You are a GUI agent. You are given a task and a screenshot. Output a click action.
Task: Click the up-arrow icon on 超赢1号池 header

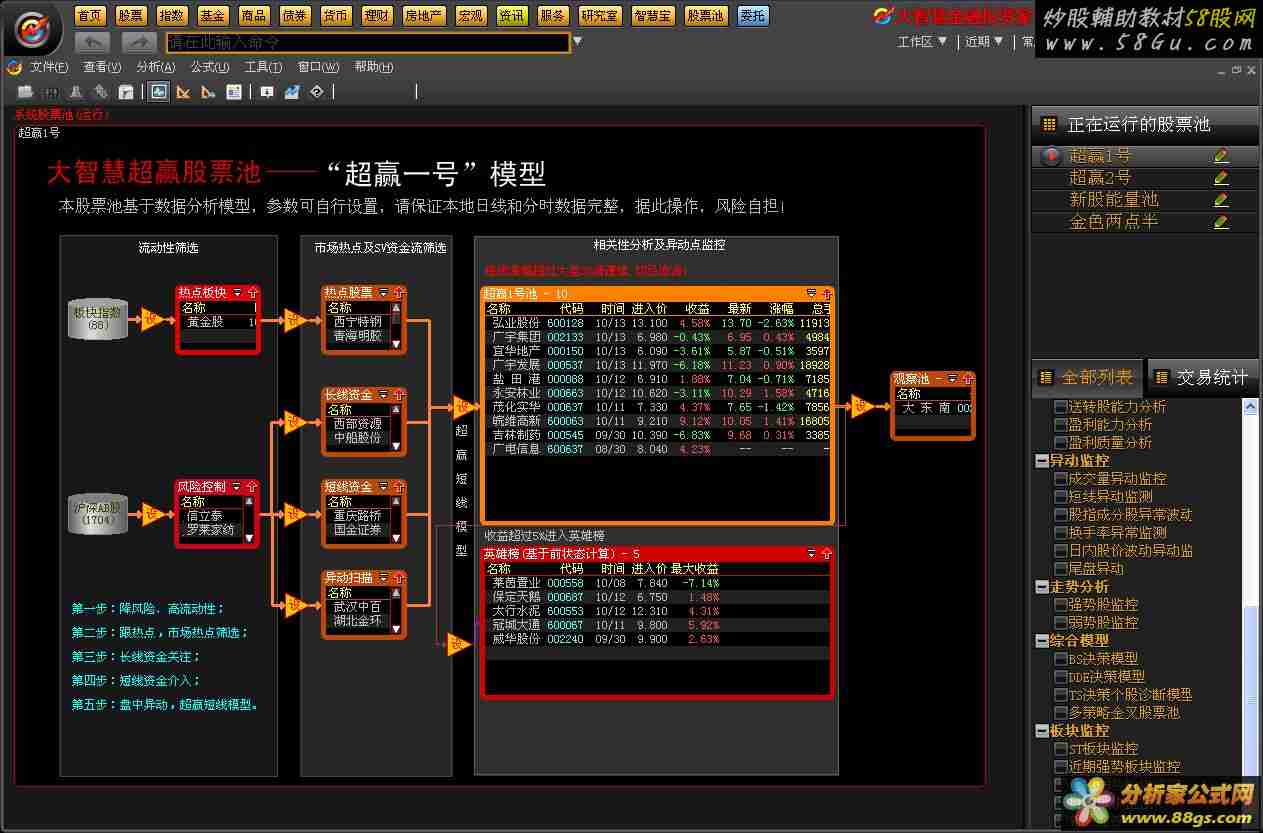coord(826,293)
